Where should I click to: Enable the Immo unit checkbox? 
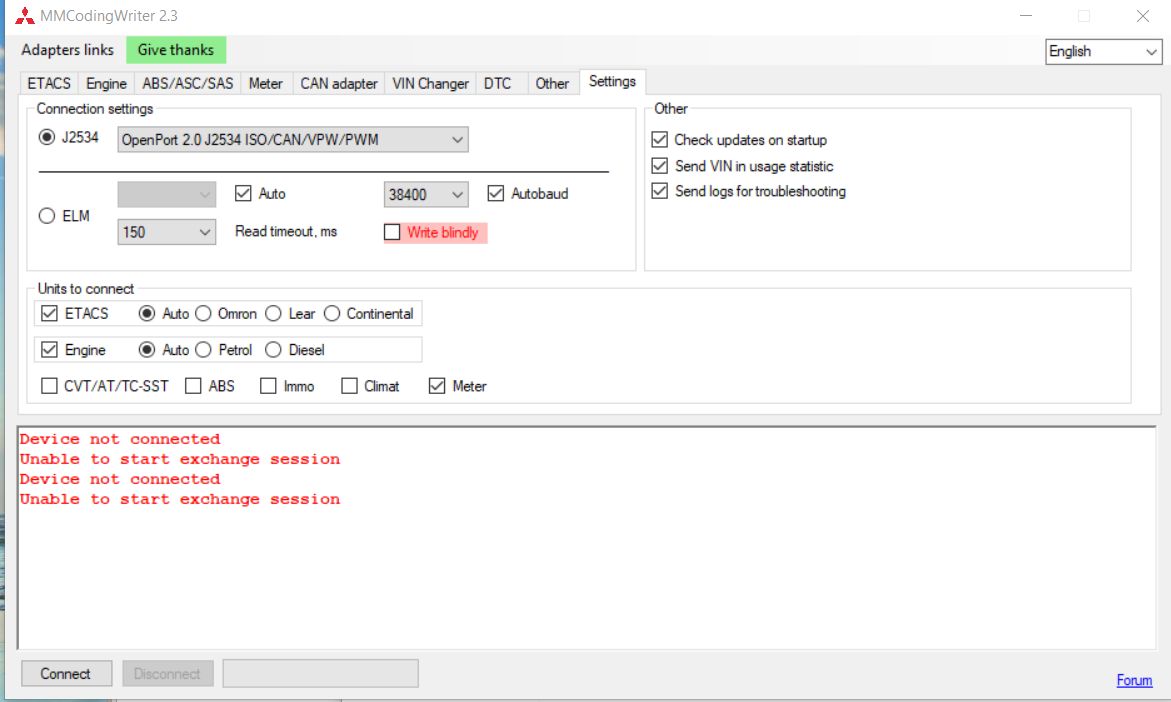point(268,386)
